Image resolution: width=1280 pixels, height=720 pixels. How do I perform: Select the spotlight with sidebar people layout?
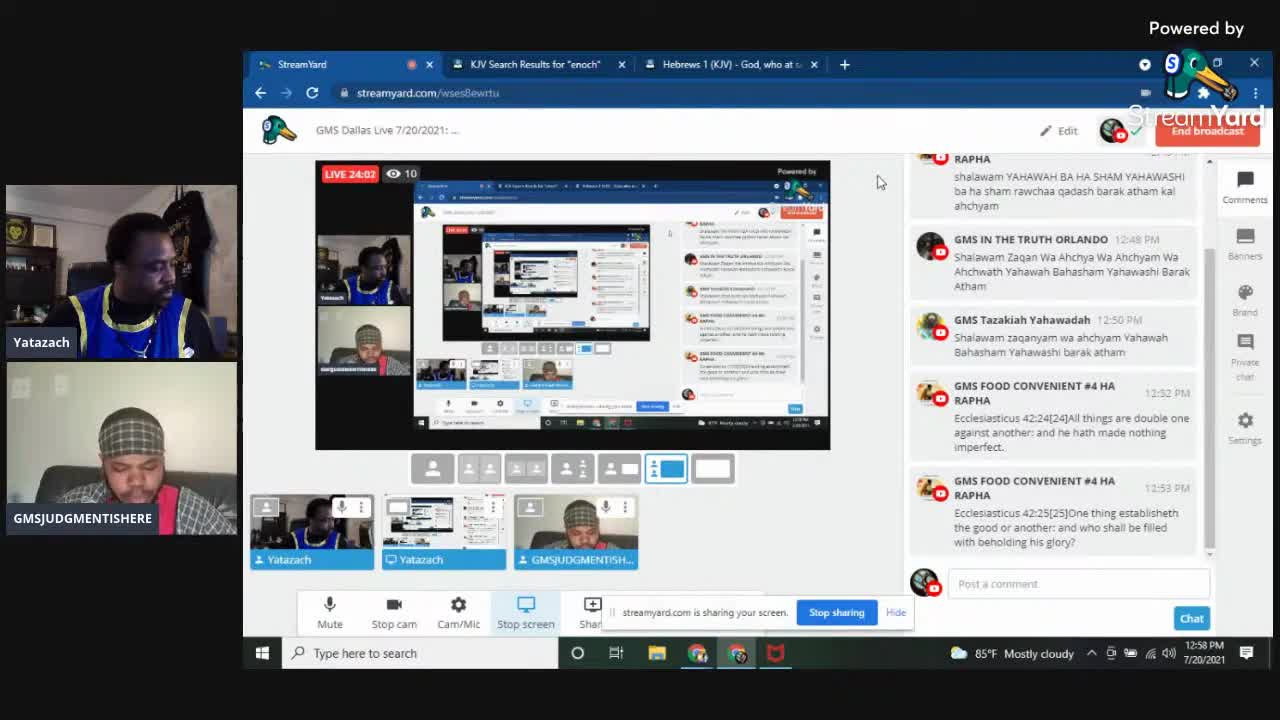573,469
